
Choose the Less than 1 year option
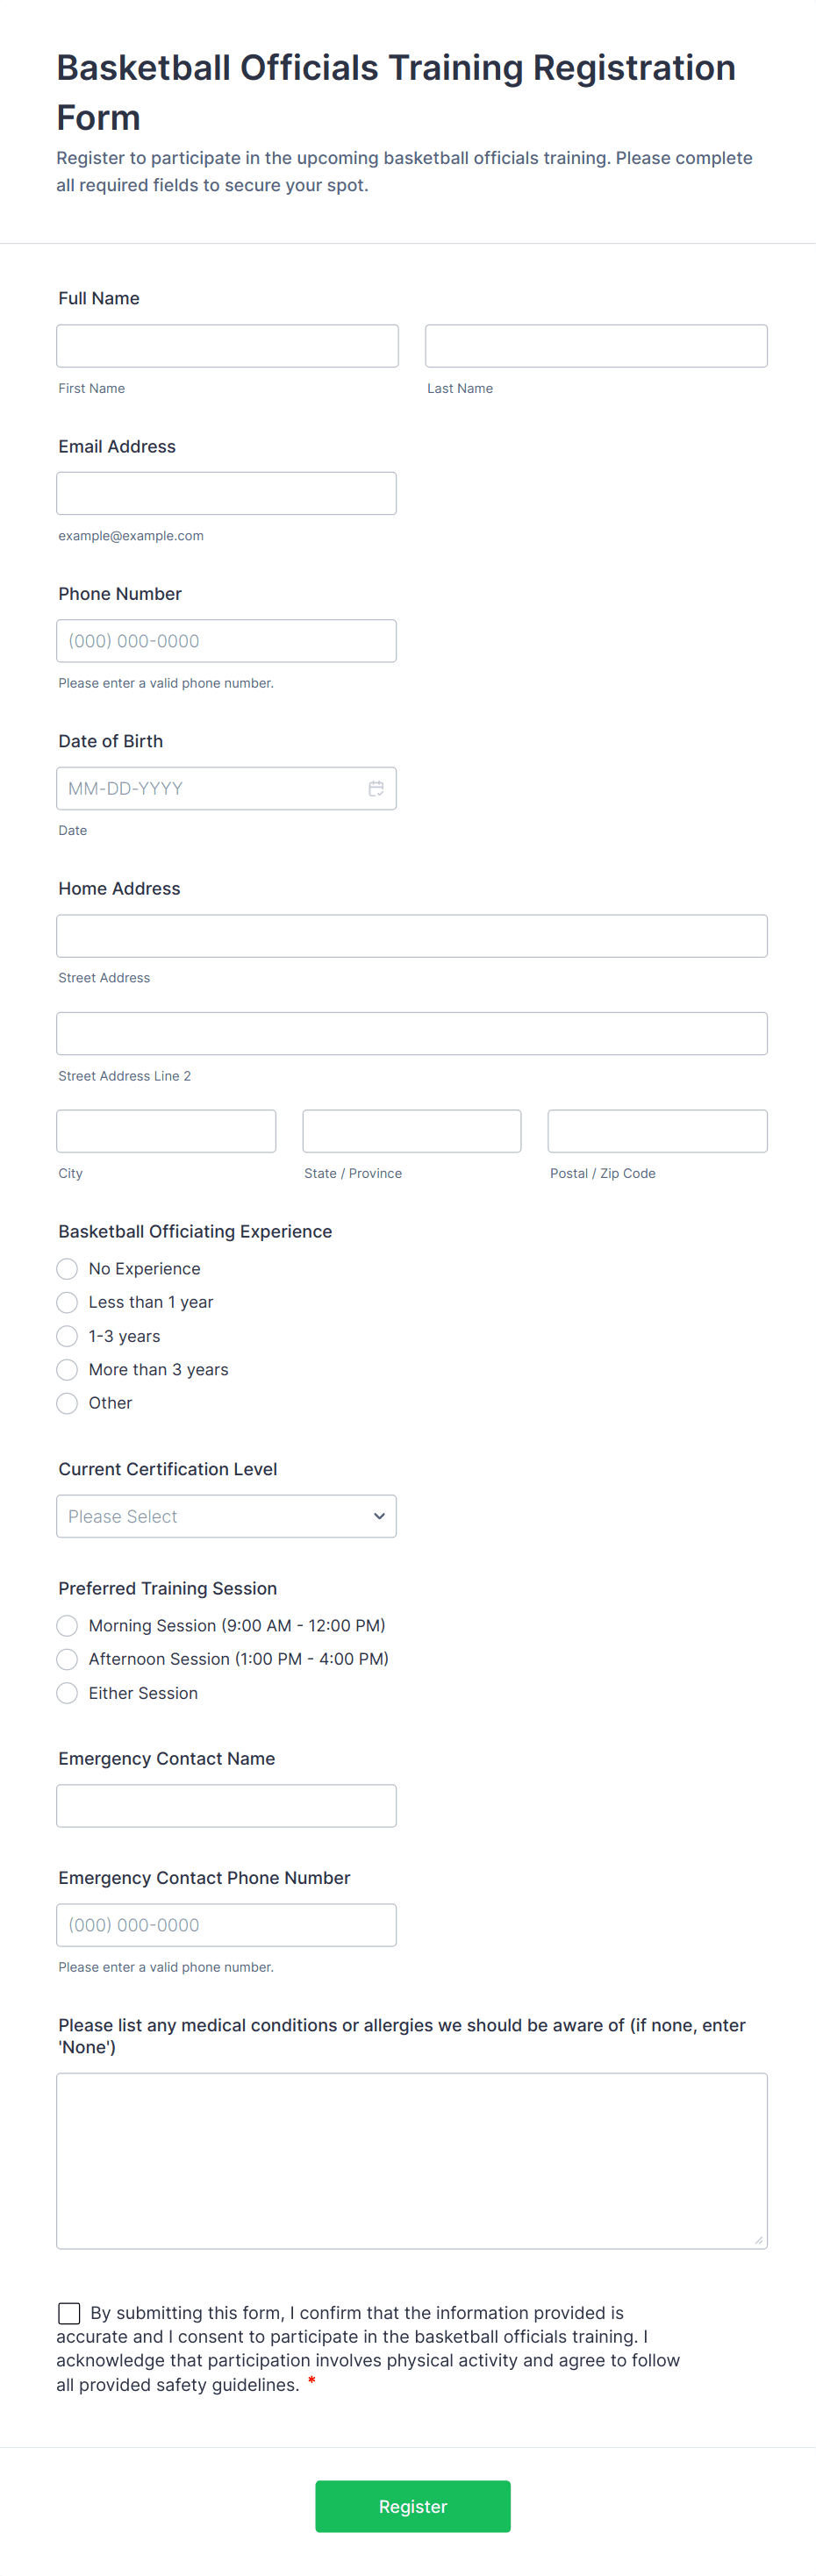(67, 1302)
